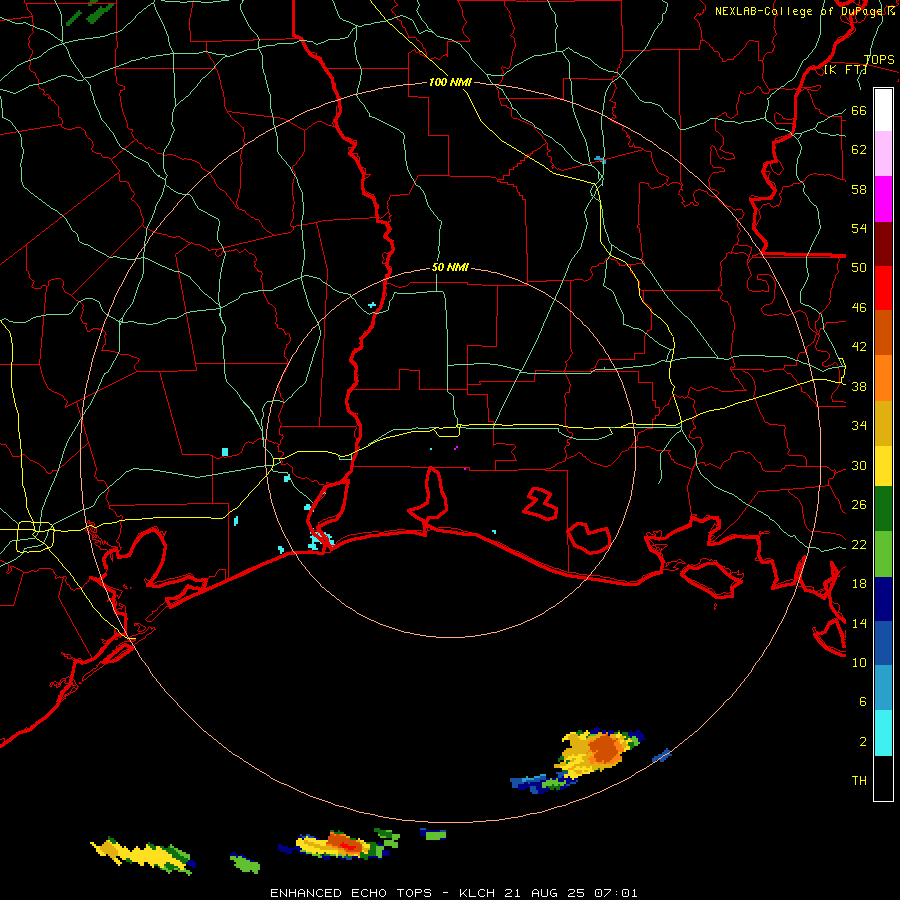
Task: Pick the legend value 22
Action: pos(859,544)
